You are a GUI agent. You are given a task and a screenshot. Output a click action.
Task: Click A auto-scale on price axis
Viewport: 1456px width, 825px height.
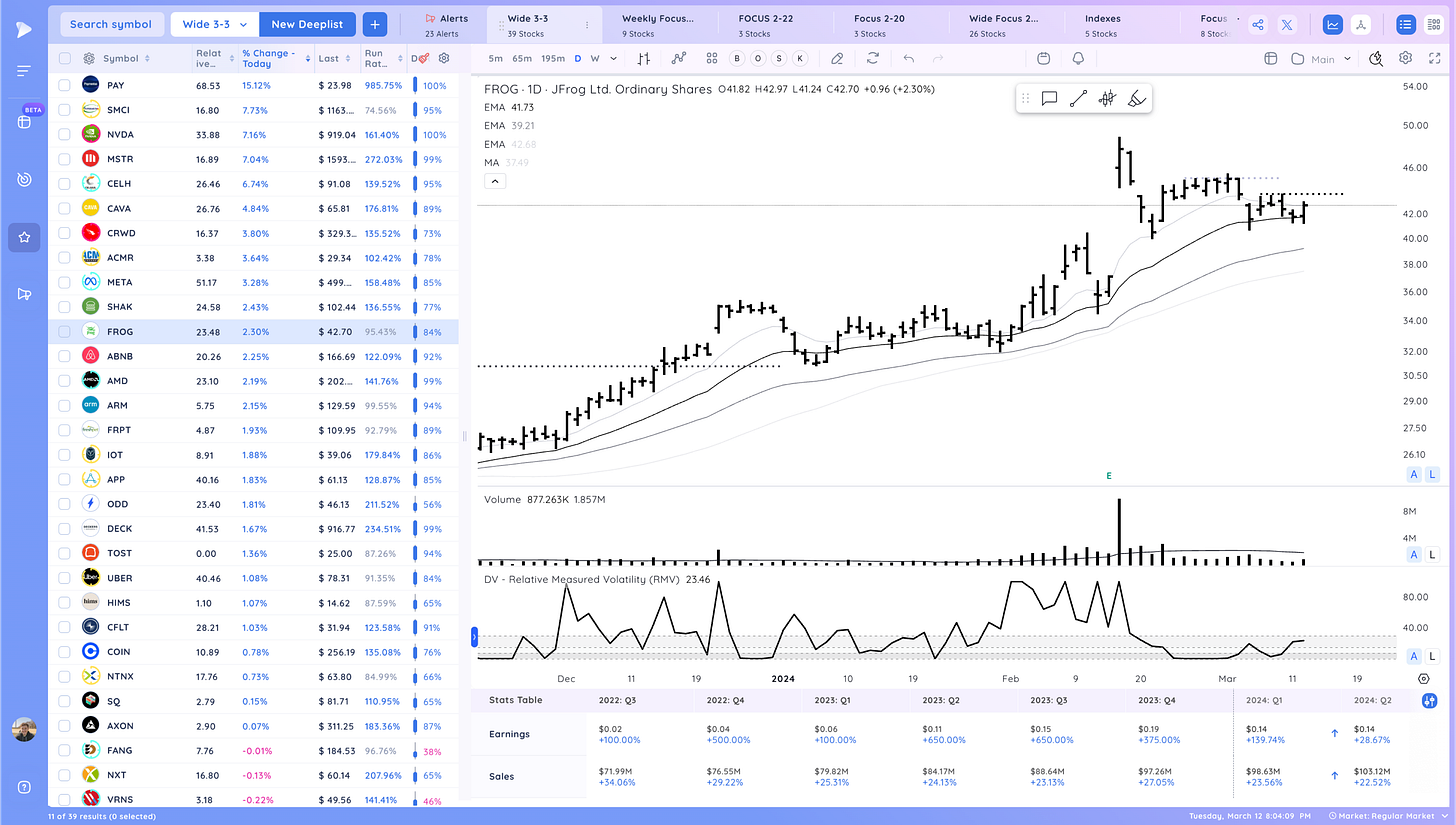[1414, 474]
